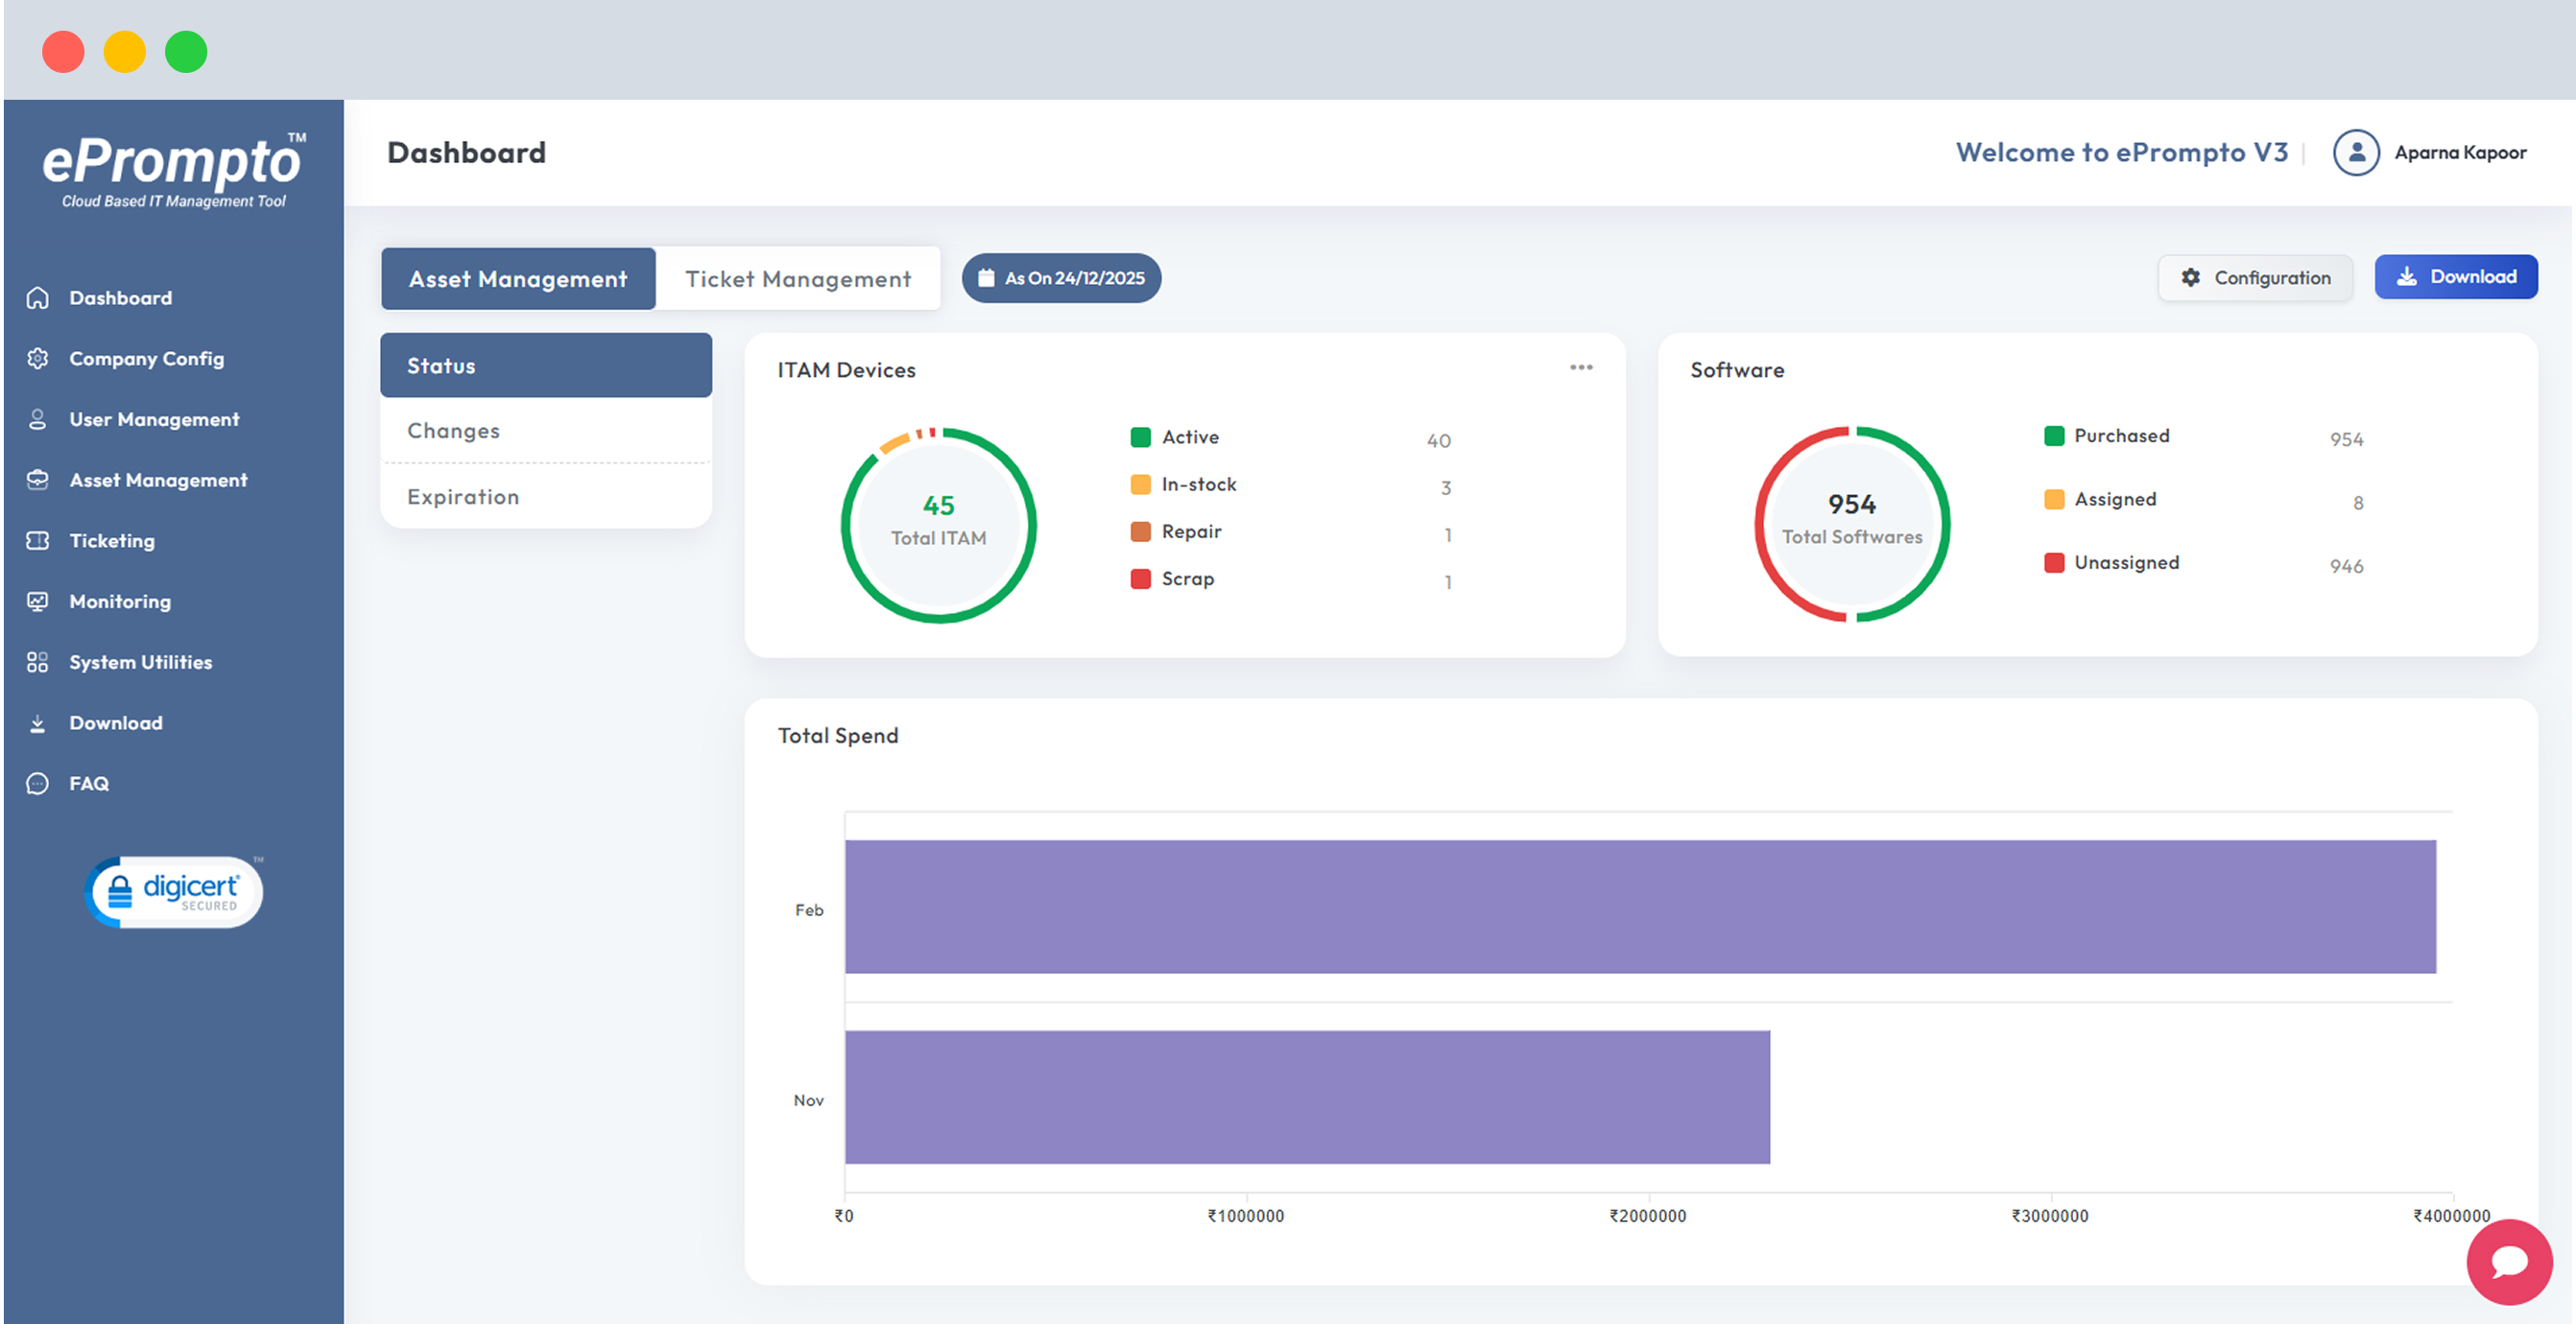Click the green Active legend swatch
2576x1324 pixels.
tap(1140, 437)
